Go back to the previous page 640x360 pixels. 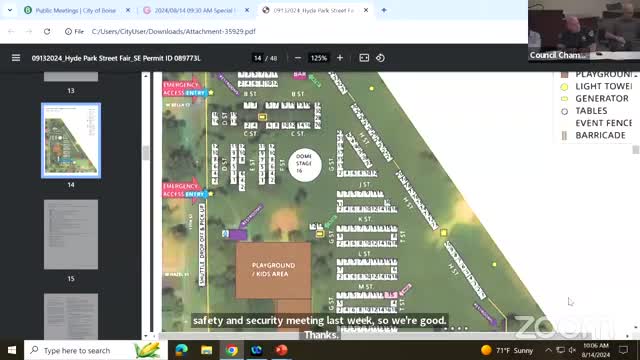11,31
